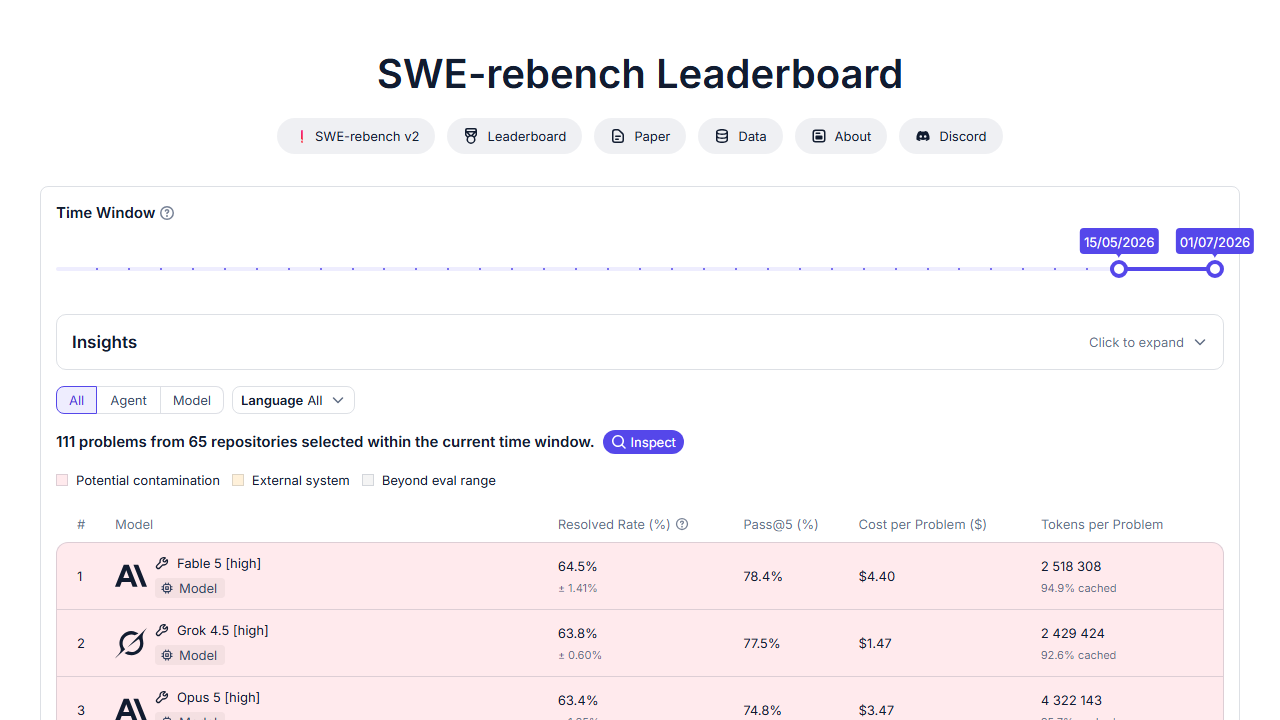Screen dimensions: 1280x720
Task: Click the document icon on Paper button
Action: [618, 136]
